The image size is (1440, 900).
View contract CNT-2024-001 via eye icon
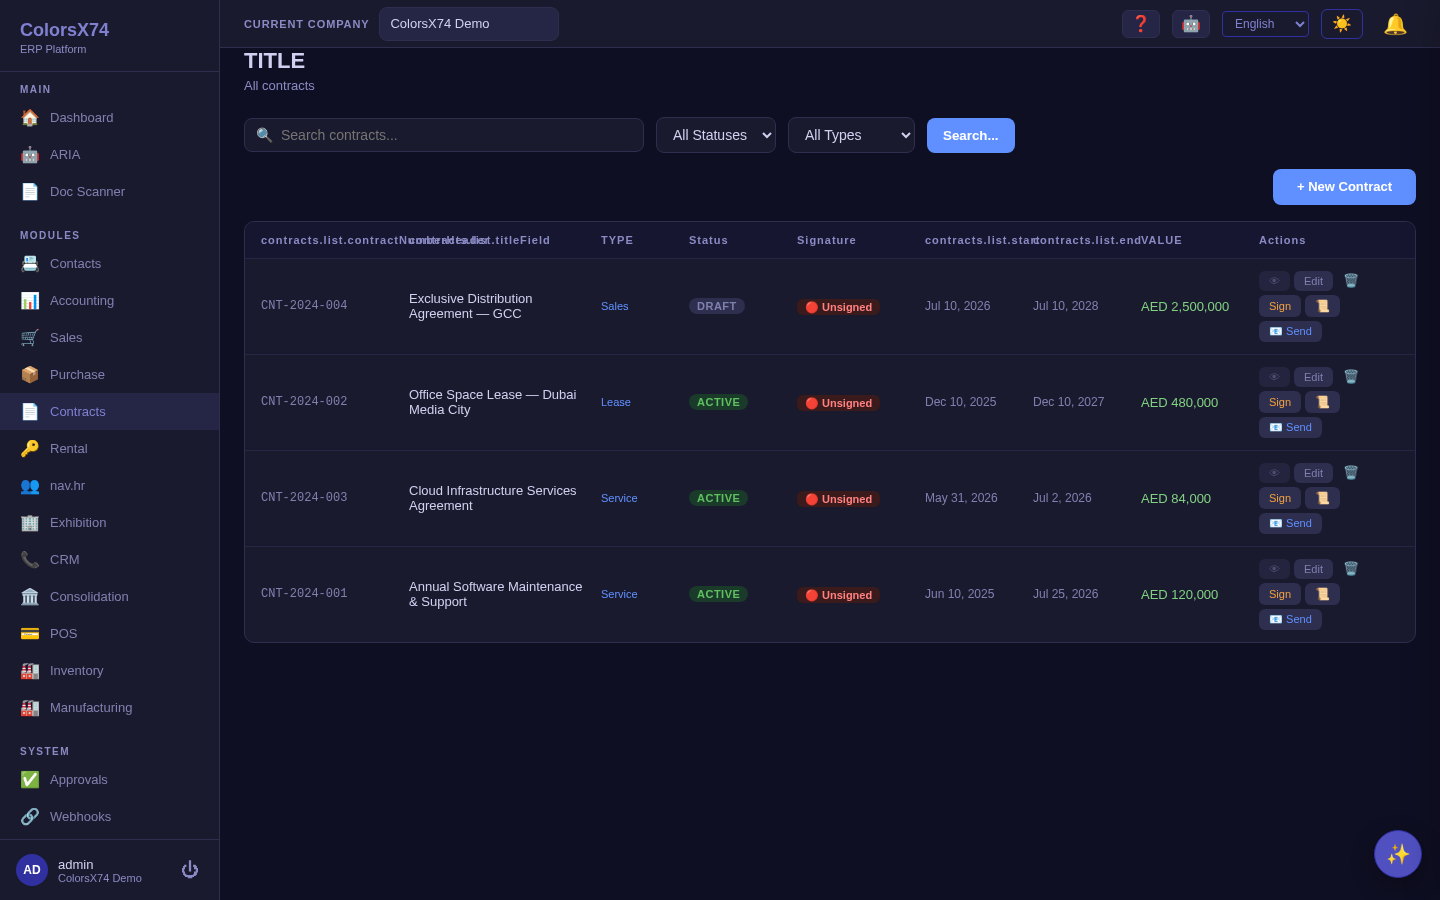click(x=1274, y=569)
